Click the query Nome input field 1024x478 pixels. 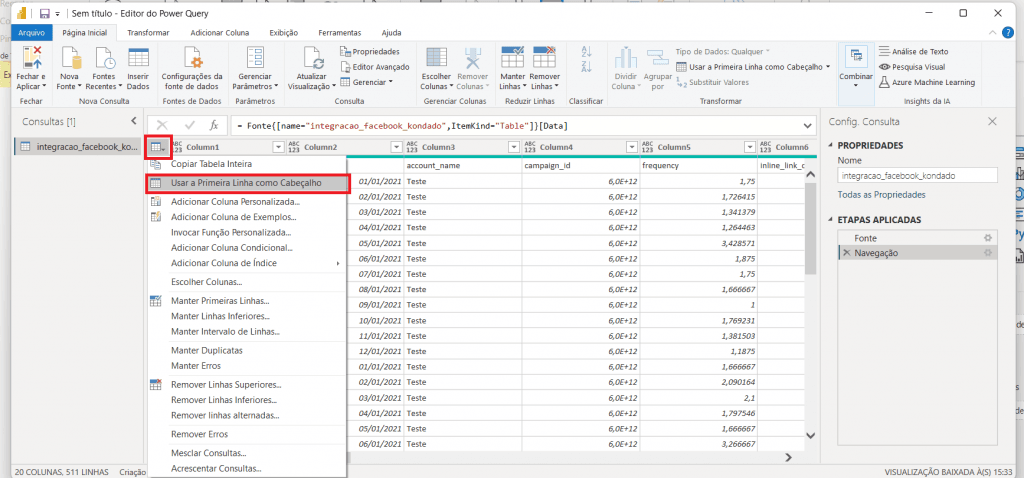(x=918, y=175)
